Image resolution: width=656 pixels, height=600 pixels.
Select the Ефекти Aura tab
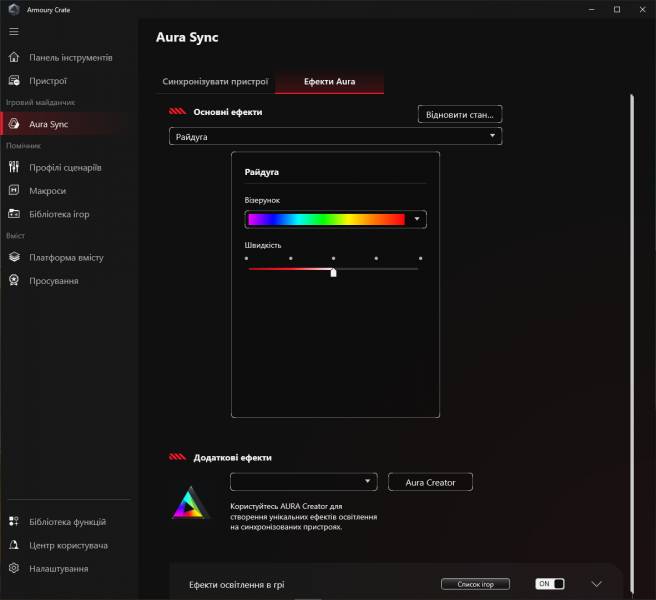[x=329, y=82]
